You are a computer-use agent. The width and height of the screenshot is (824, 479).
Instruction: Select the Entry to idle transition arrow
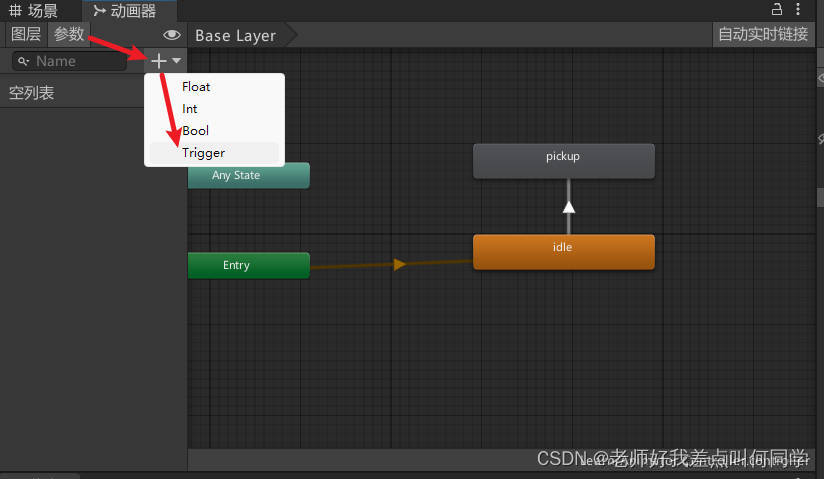(x=400, y=264)
